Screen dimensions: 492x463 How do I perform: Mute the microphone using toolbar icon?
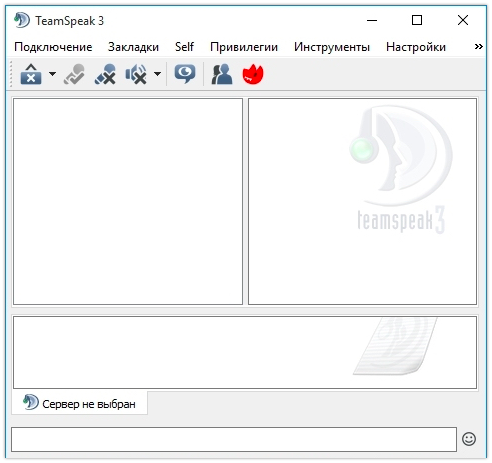point(105,74)
